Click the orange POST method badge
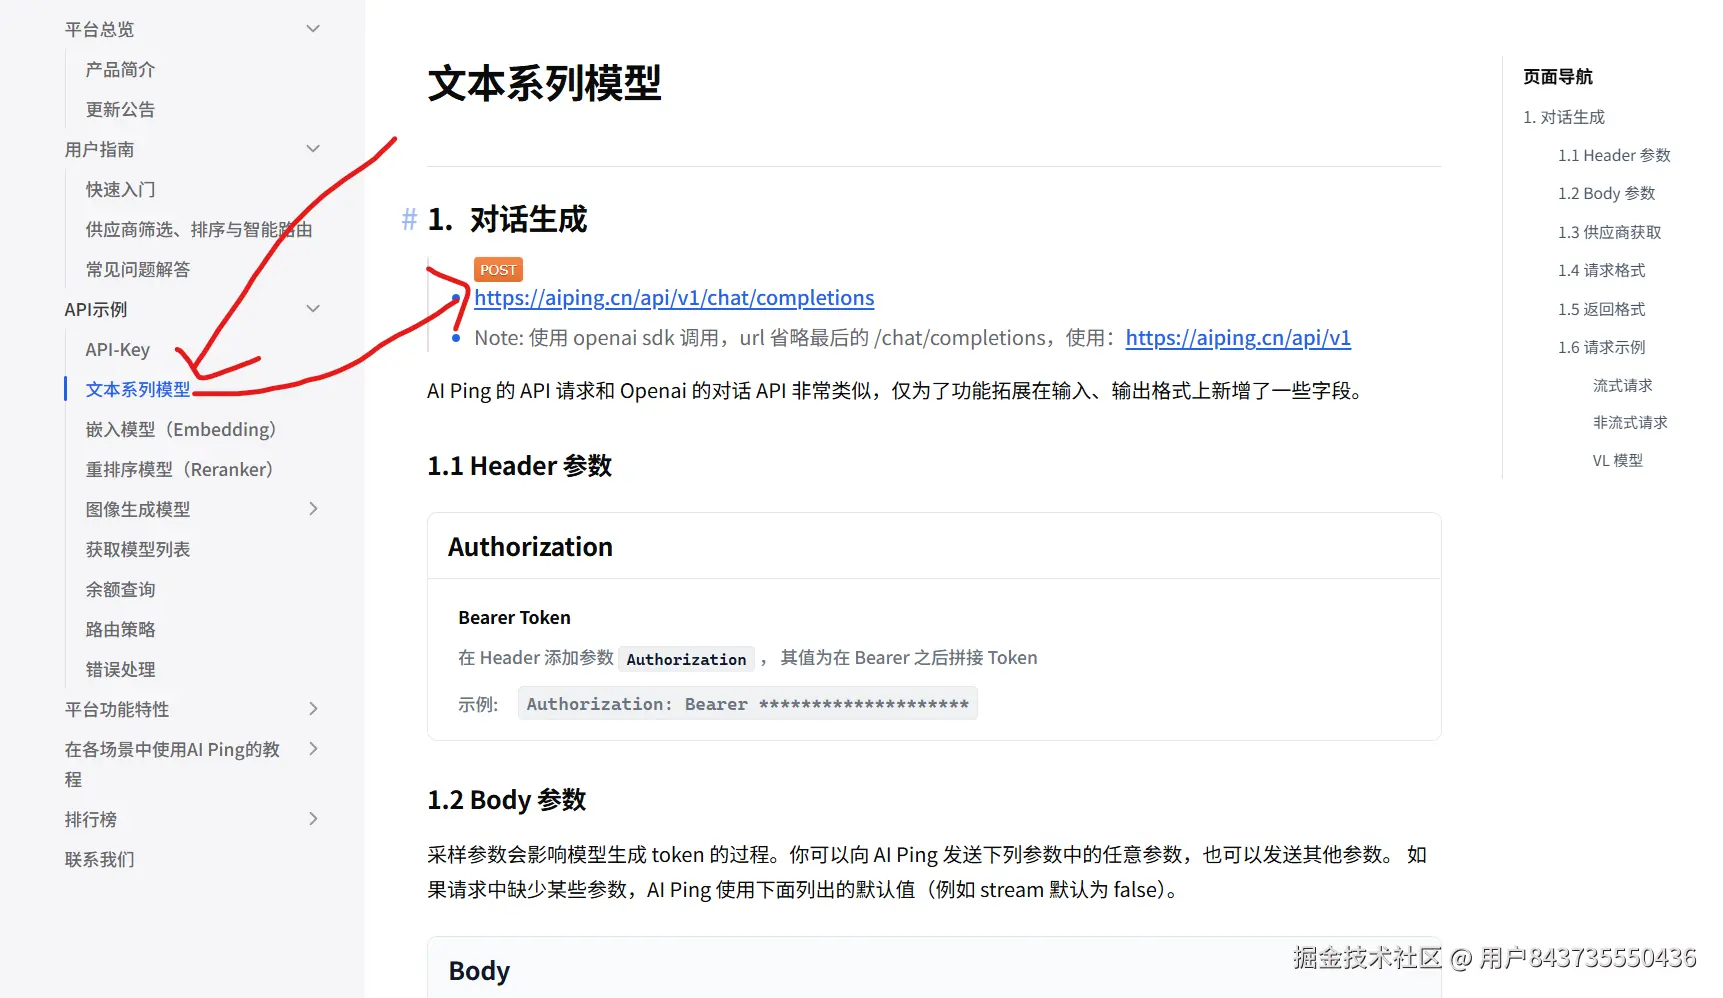The image size is (1723, 998). click(x=498, y=270)
